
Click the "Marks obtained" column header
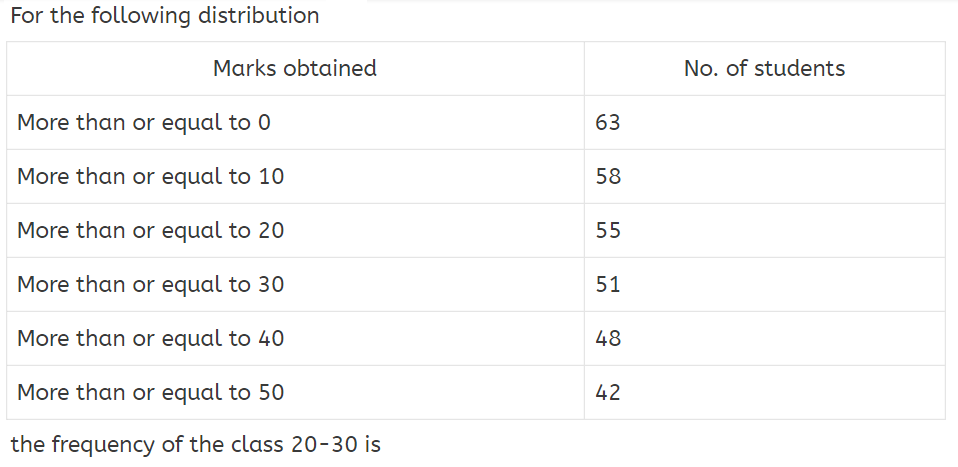point(295,69)
